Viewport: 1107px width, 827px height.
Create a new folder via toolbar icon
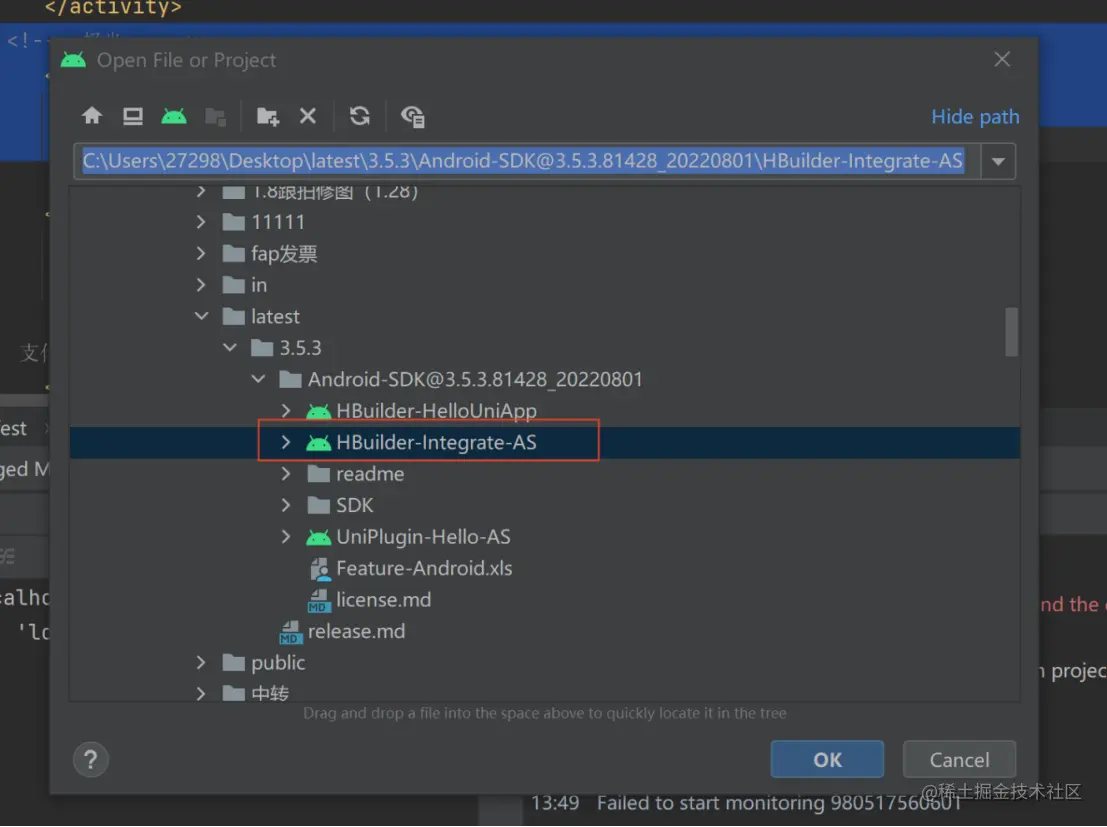(x=268, y=116)
